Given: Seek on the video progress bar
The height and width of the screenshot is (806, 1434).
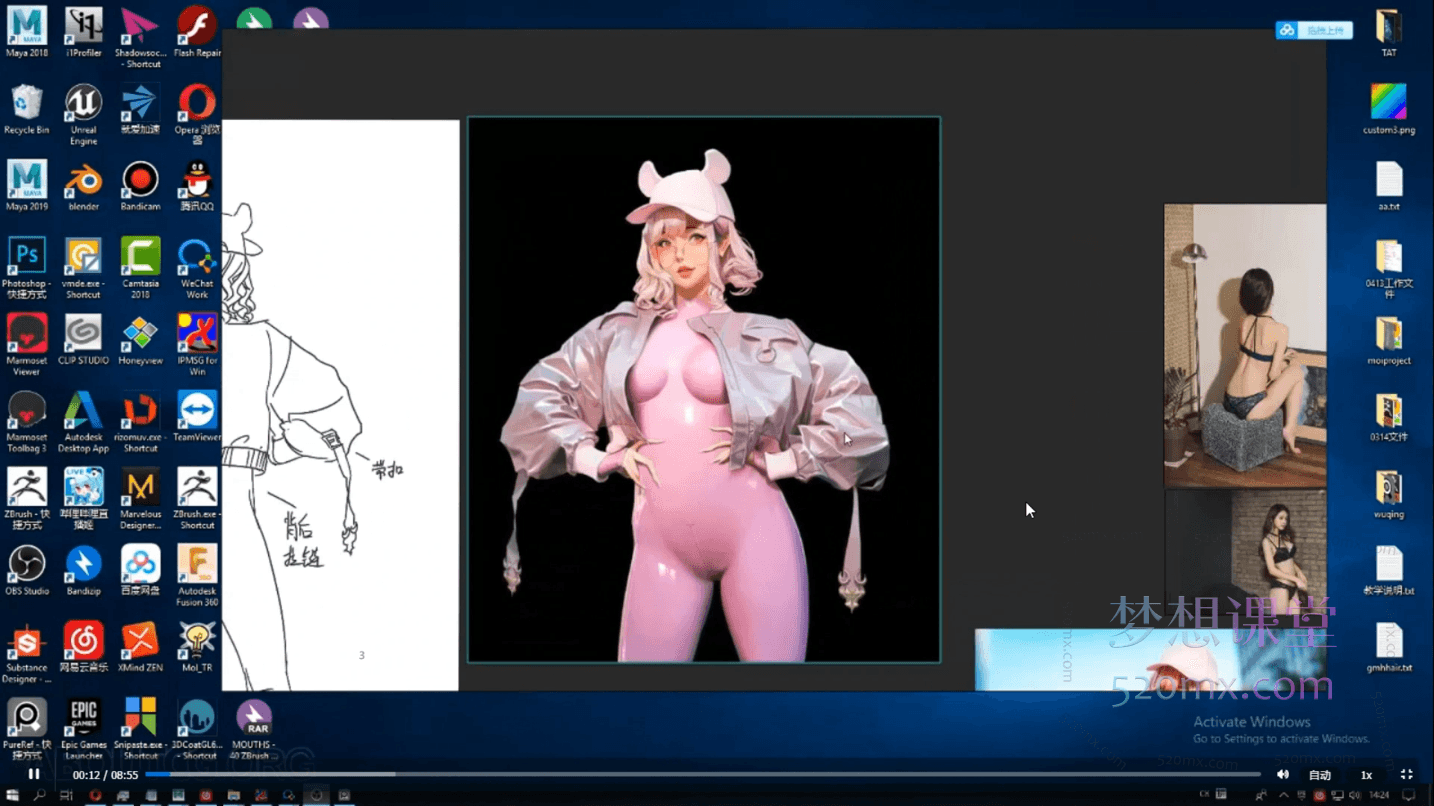Looking at the screenshot, I should 700,774.
